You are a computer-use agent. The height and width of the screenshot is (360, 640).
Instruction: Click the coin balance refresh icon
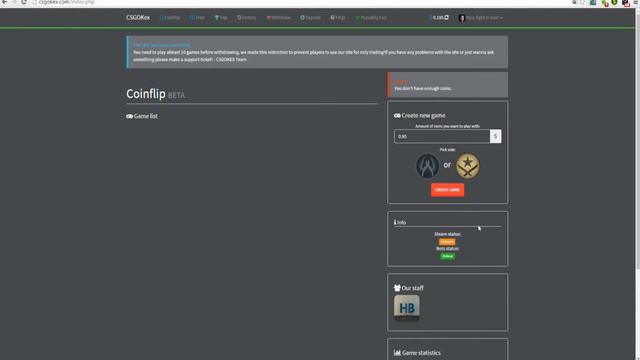(x=447, y=18)
